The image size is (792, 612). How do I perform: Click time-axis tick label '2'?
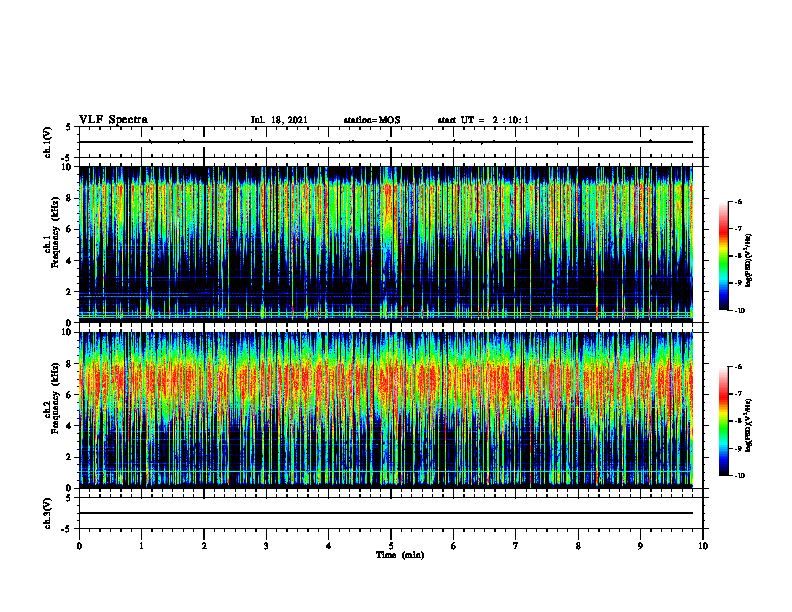(x=204, y=546)
